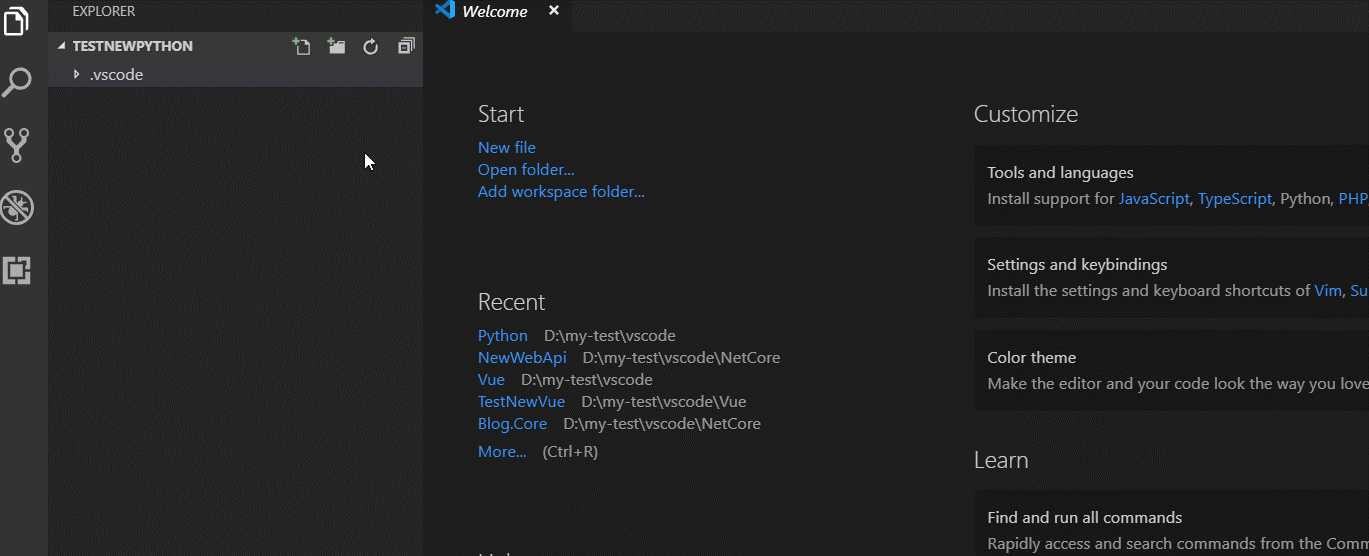Open the recent TestNewVue folder

click(521, 401)
